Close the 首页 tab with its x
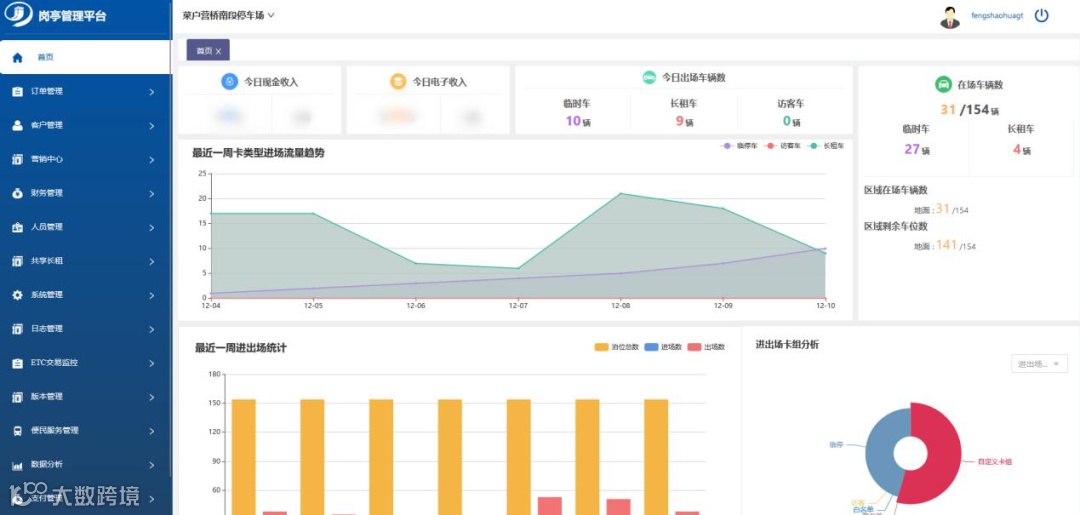Viewport: 1080px width, 515px height. click(x=218, y=52)
